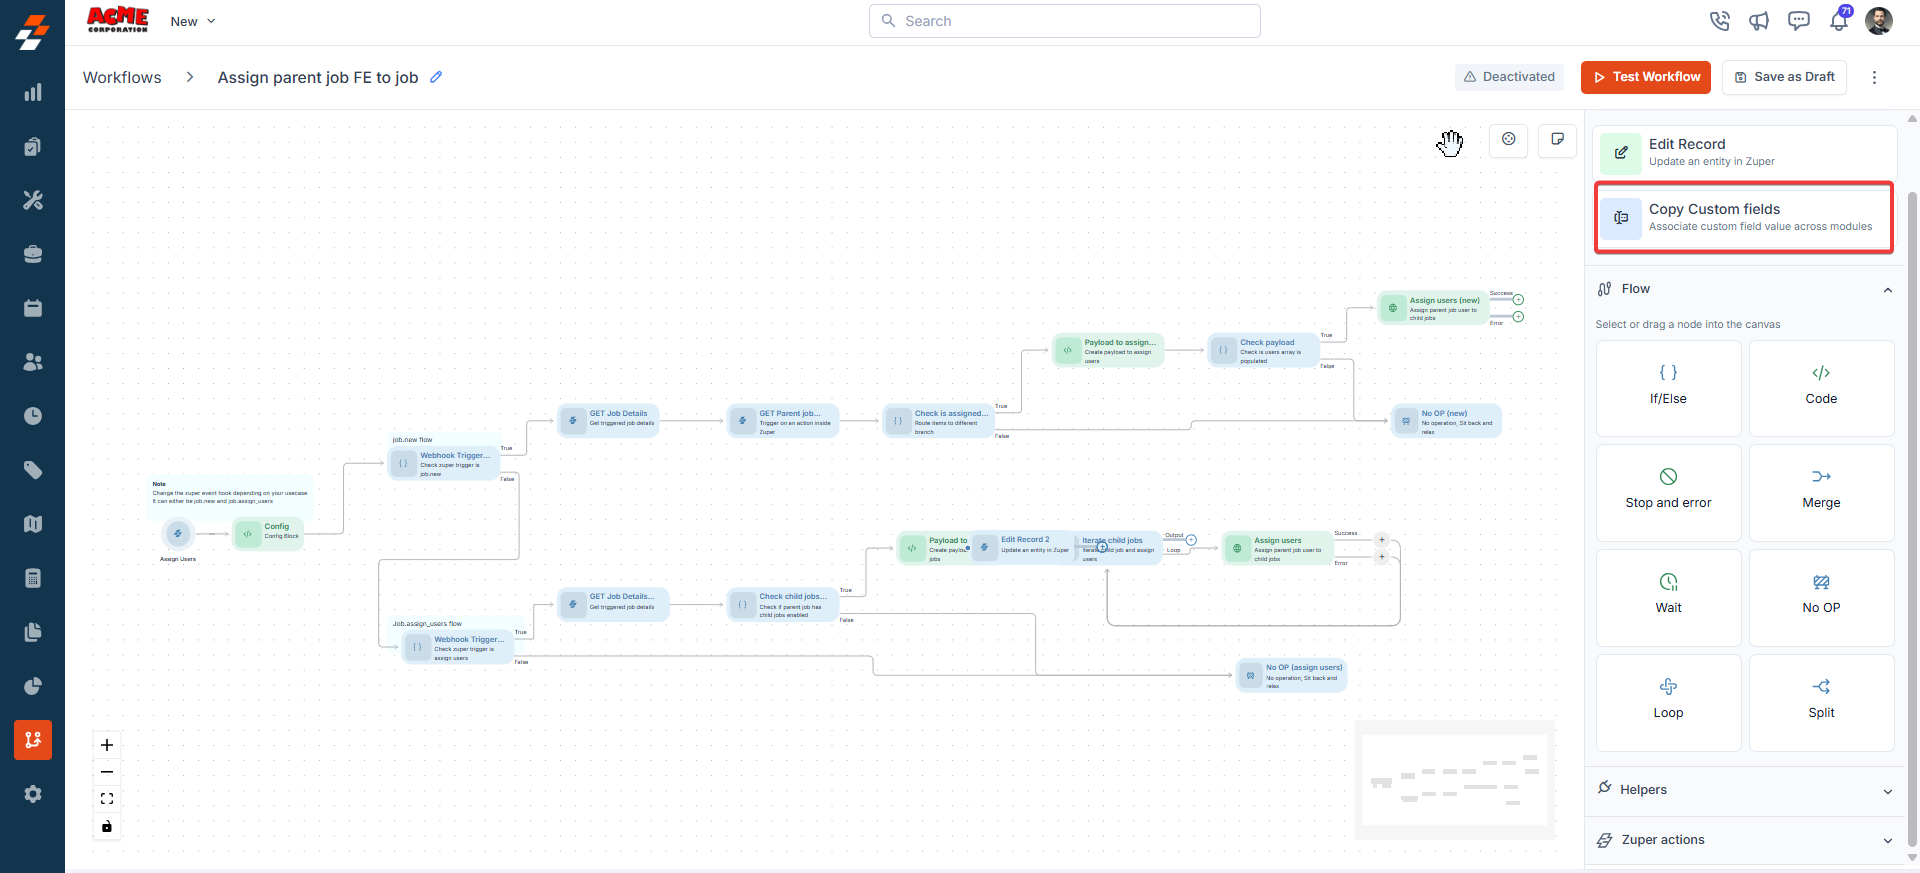Image resolution: width=1920 pixels, height=873 pixels.
Task: Select the No OP flow node
Action: pyautogui.click(x=1821, y=597)
